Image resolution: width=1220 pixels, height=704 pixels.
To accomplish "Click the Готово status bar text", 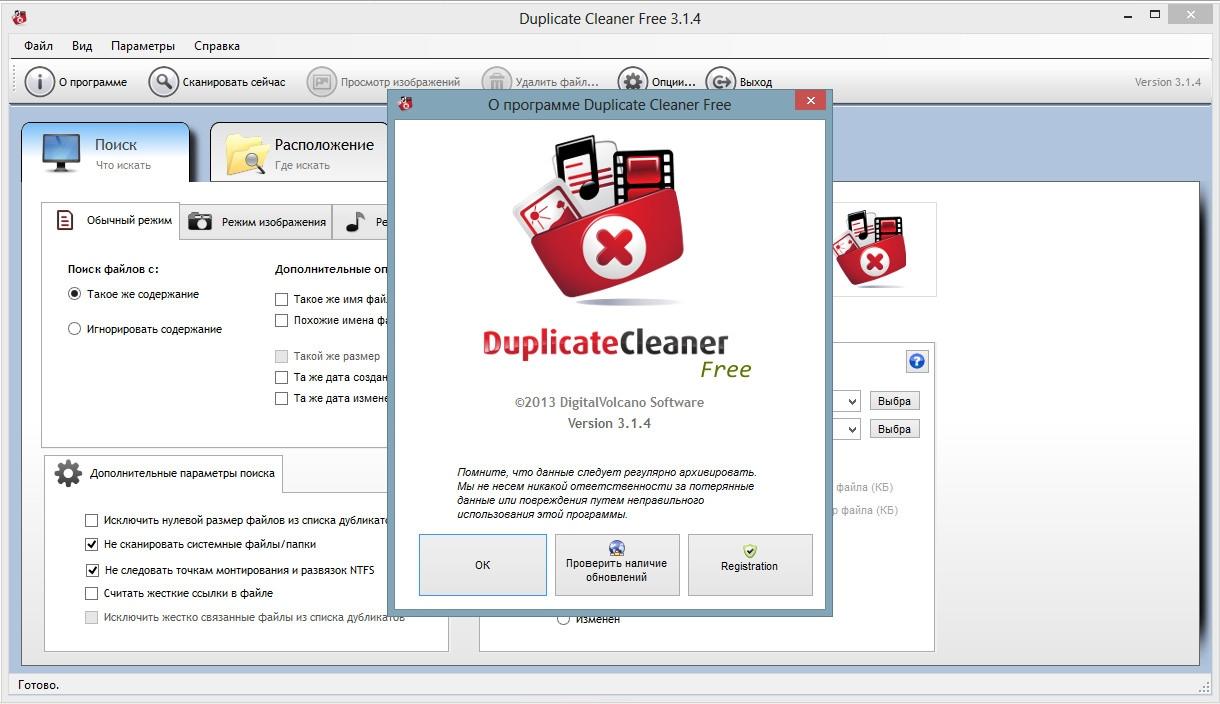I will pyautogui.click(x=39, y=685).
